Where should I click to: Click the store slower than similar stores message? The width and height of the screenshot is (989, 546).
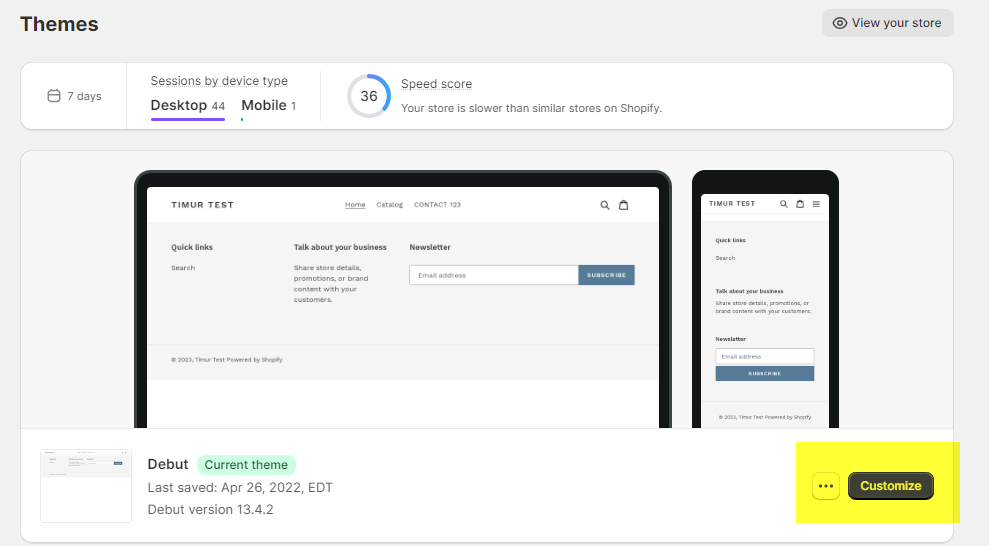click(x=532, y=108)
